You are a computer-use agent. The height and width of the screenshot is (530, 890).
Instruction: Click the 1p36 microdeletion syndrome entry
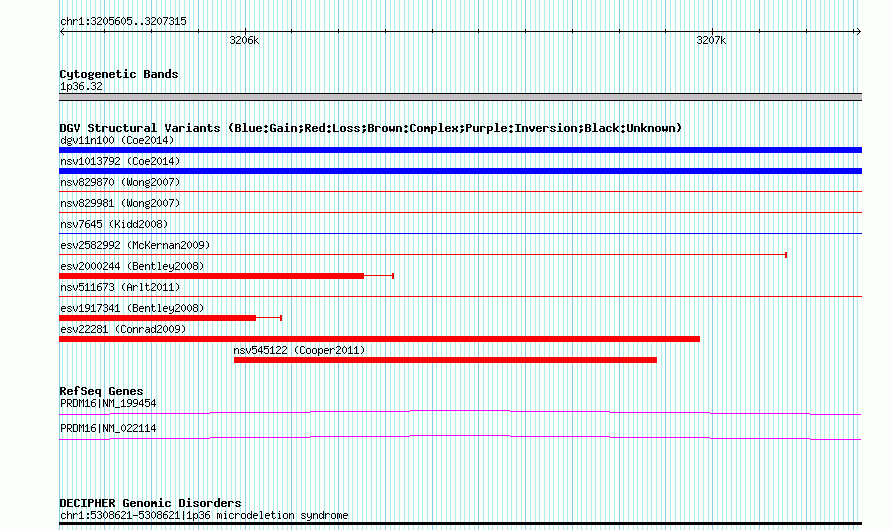[x=204, y=515]
